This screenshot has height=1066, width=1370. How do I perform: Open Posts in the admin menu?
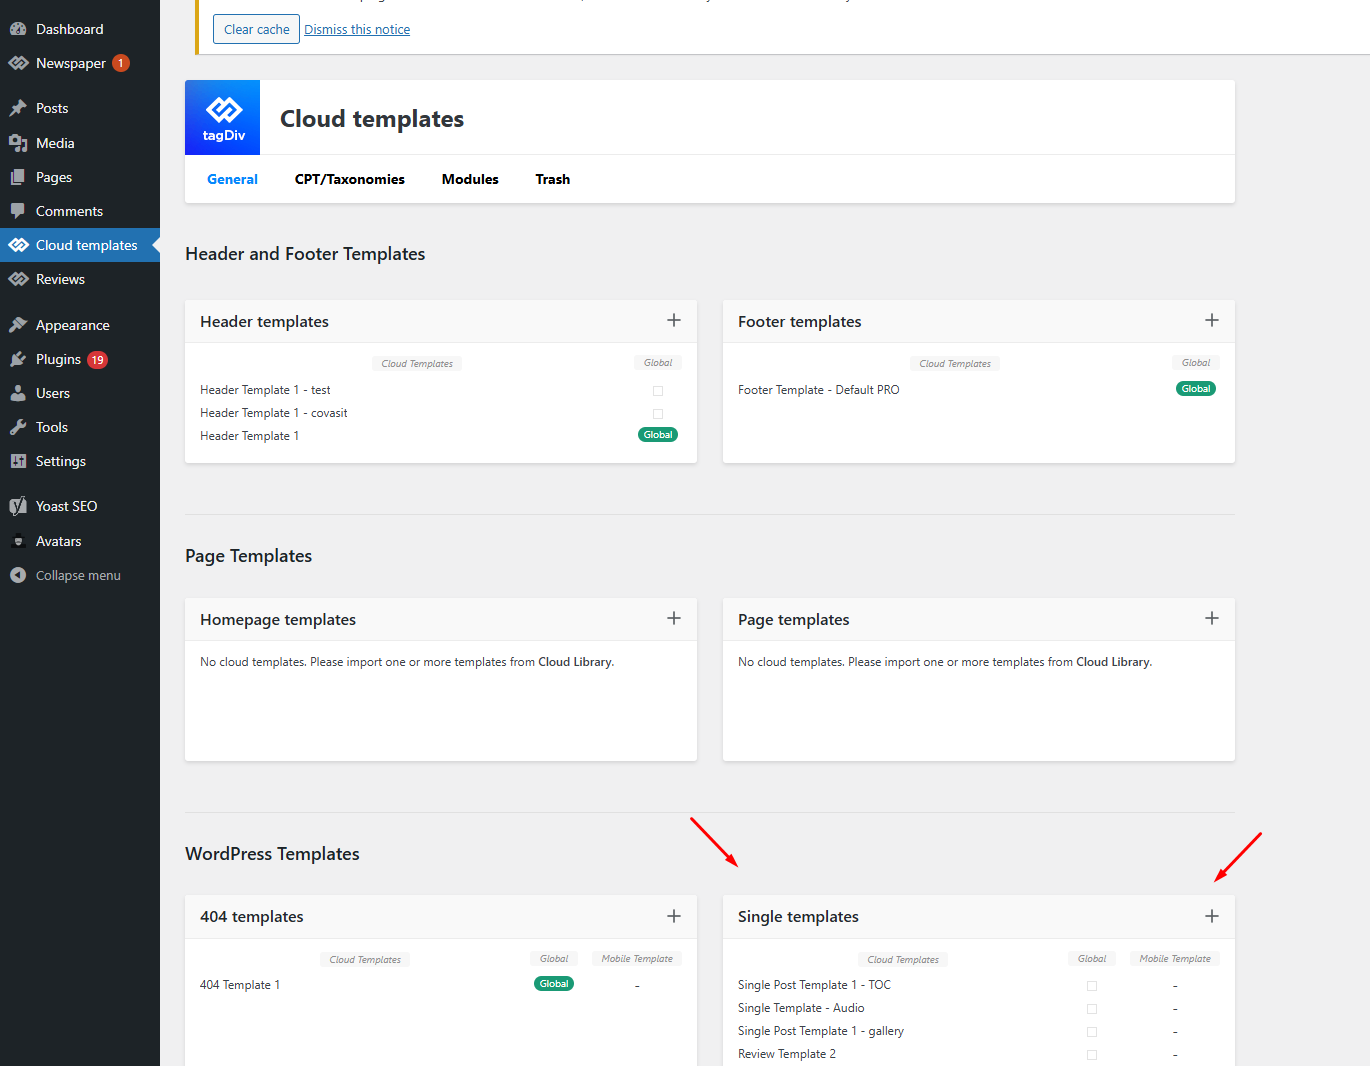[x=52, y=108]
